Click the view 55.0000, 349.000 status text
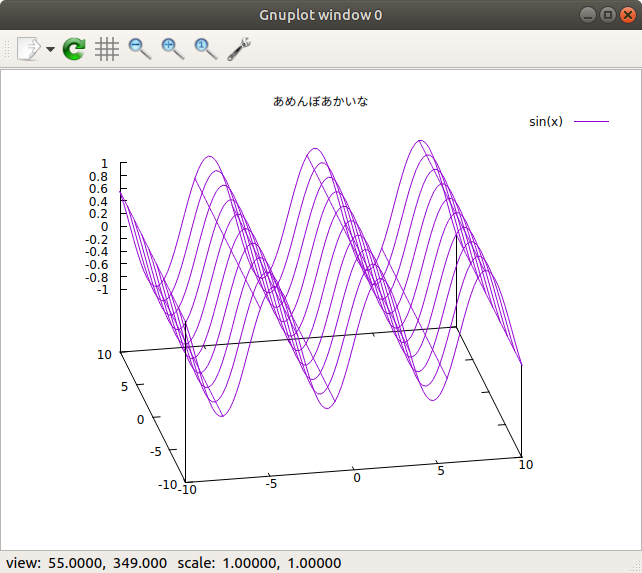This screenshot has width=642, height=573. (x=86, y=563)
